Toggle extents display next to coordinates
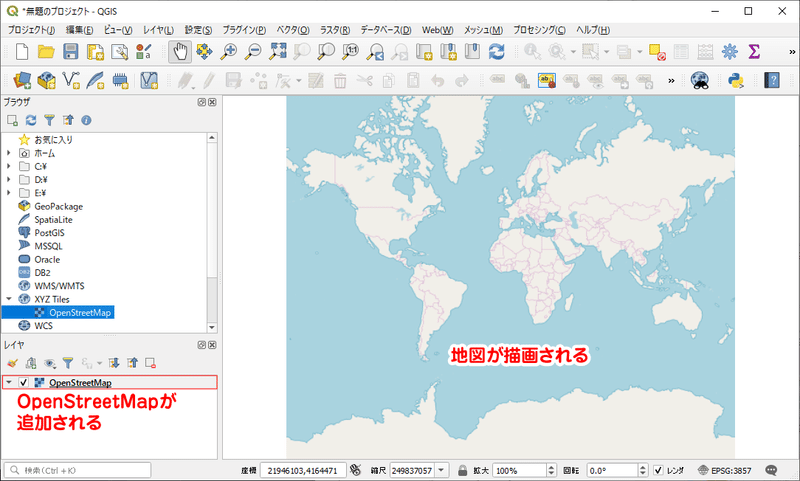Screen dimensions: 800x481 [x=356, y=470]
